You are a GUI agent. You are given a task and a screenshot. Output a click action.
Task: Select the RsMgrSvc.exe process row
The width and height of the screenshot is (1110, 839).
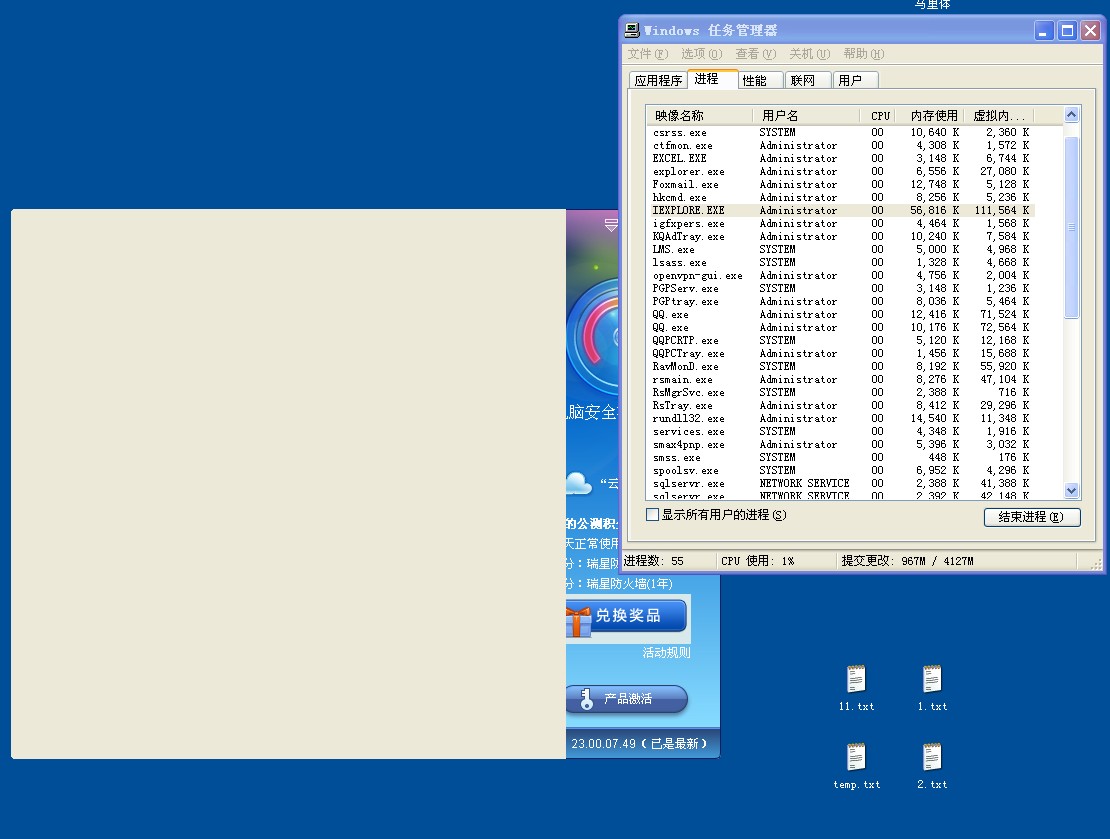click(x=841, y=392)
